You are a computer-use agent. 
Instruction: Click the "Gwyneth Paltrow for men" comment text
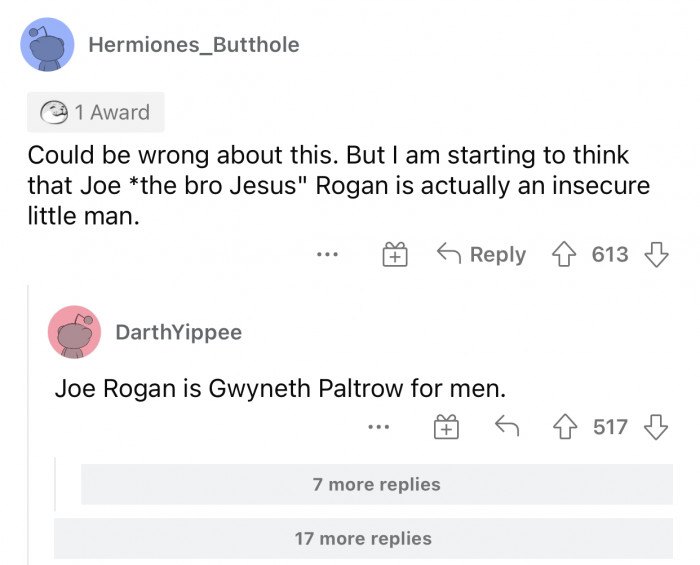tap(280, 387)
